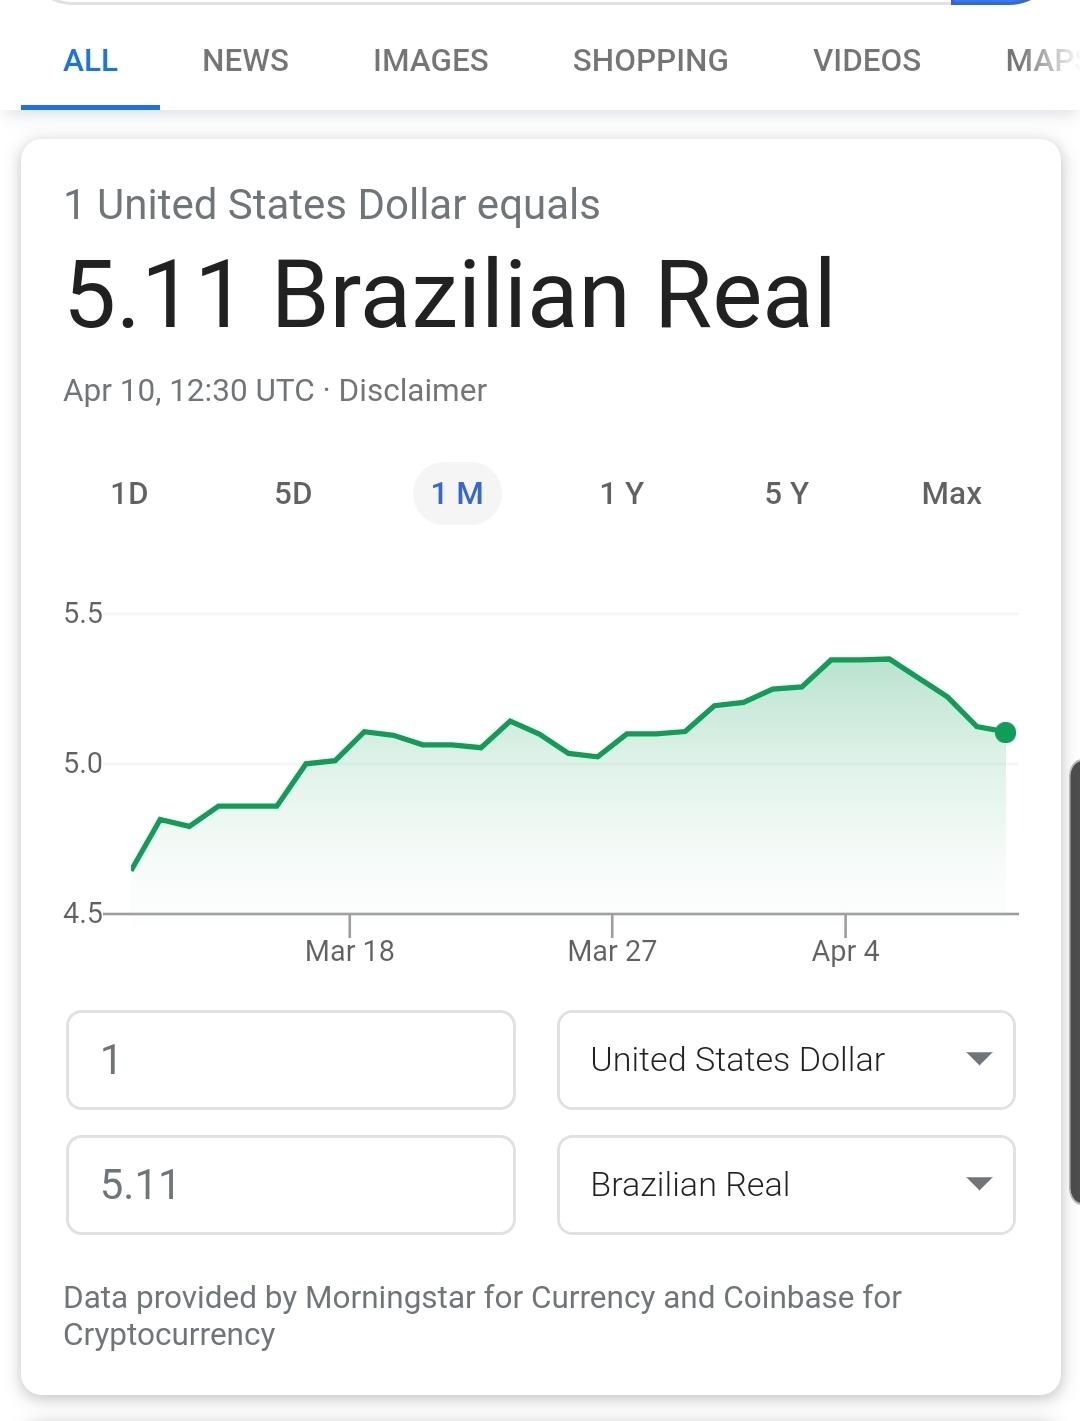Select the 5D chart range

293,493
